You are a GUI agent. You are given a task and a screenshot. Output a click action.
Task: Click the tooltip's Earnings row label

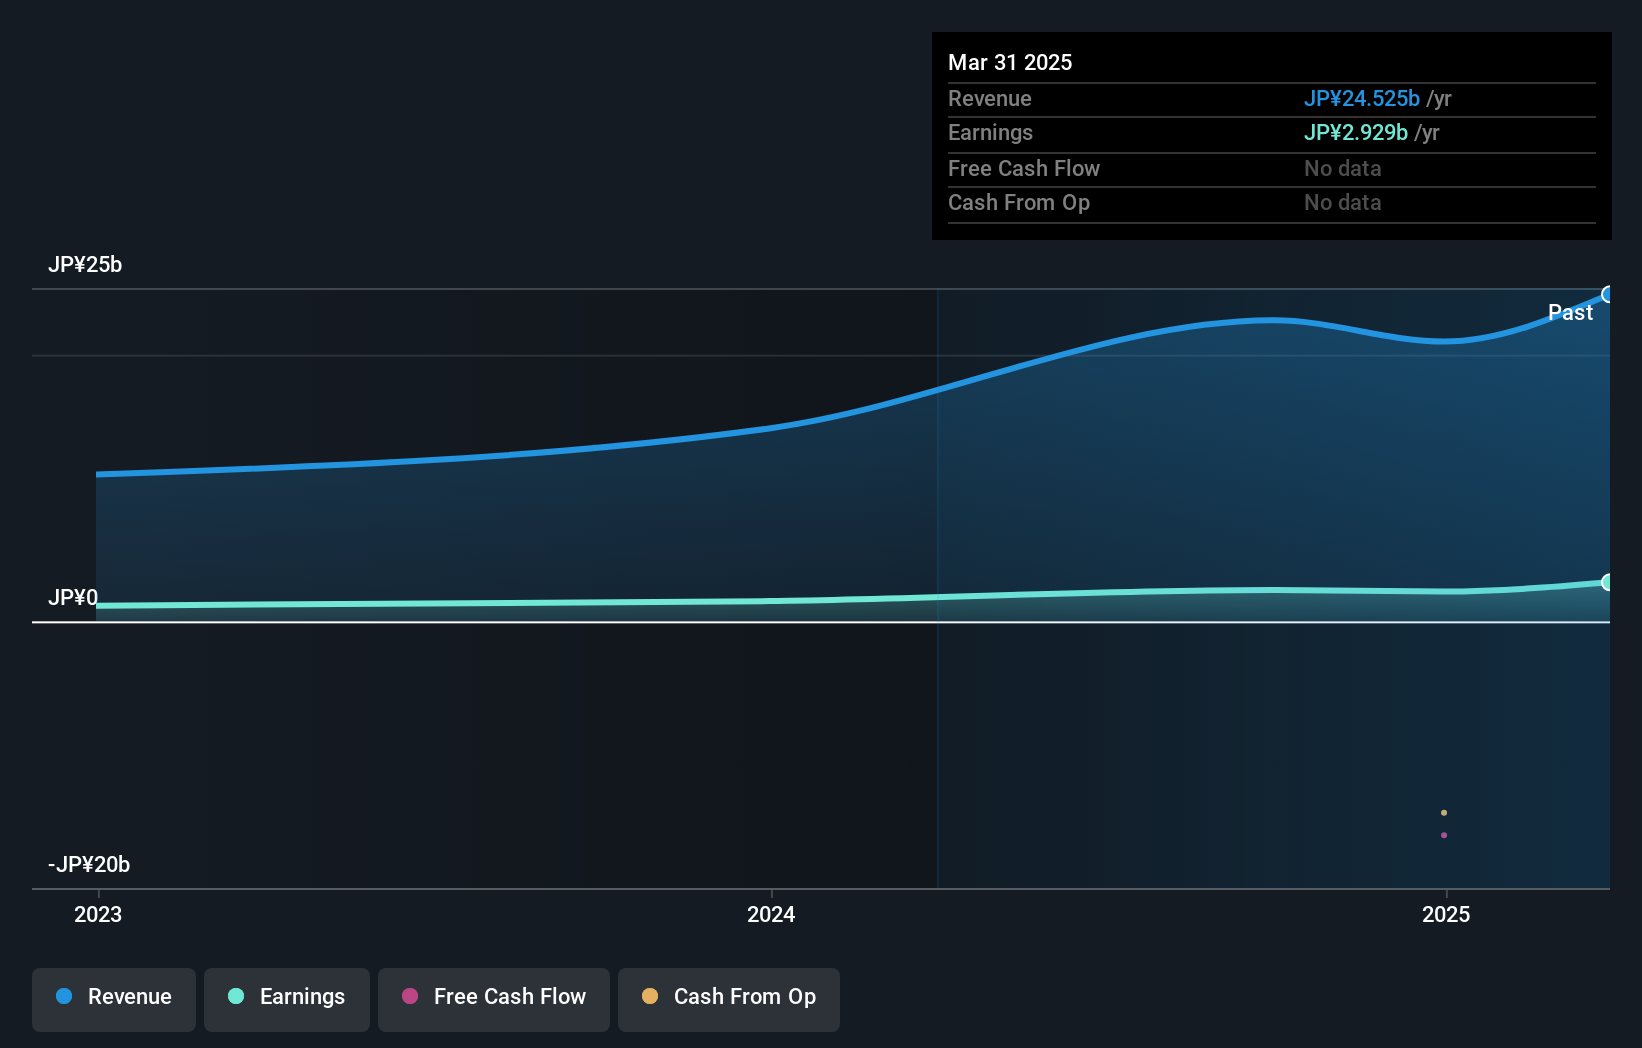pos(990,132)
